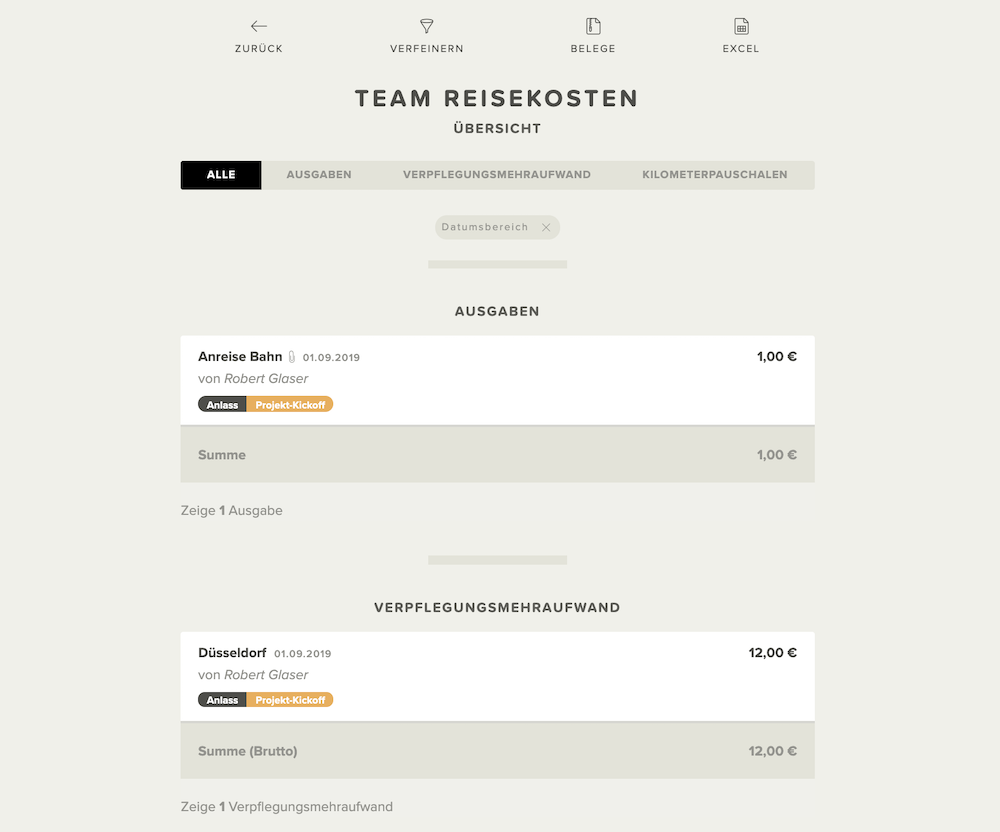
Task: Select the Alle tab
Action: click(x=221, y=175)
